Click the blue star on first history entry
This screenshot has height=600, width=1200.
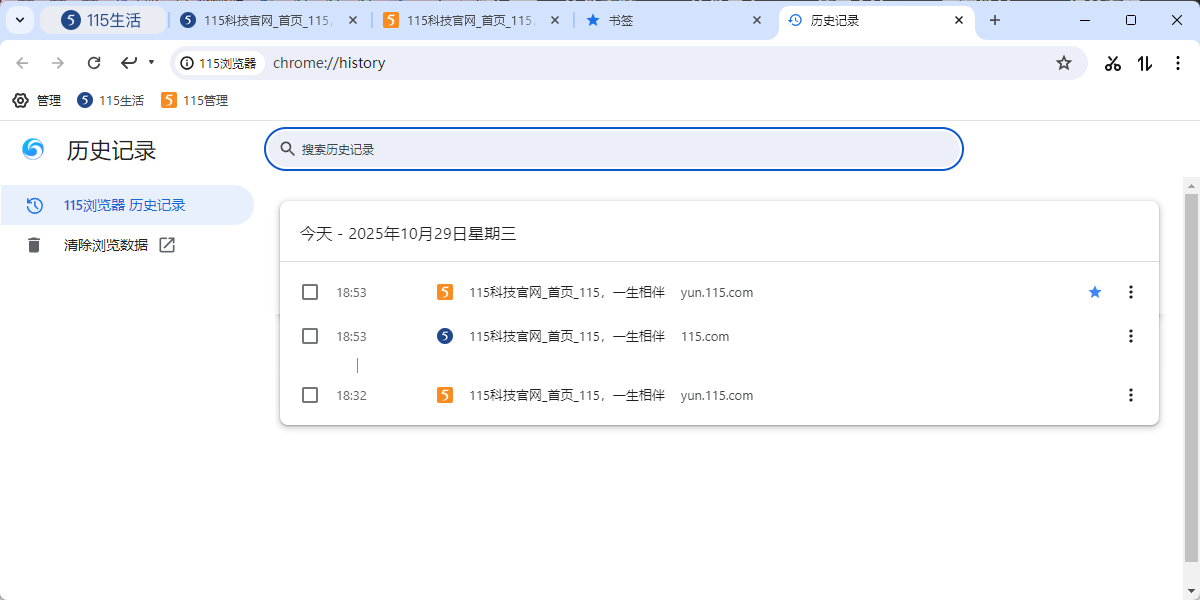pyautogui.click(x=1095, y=292)
